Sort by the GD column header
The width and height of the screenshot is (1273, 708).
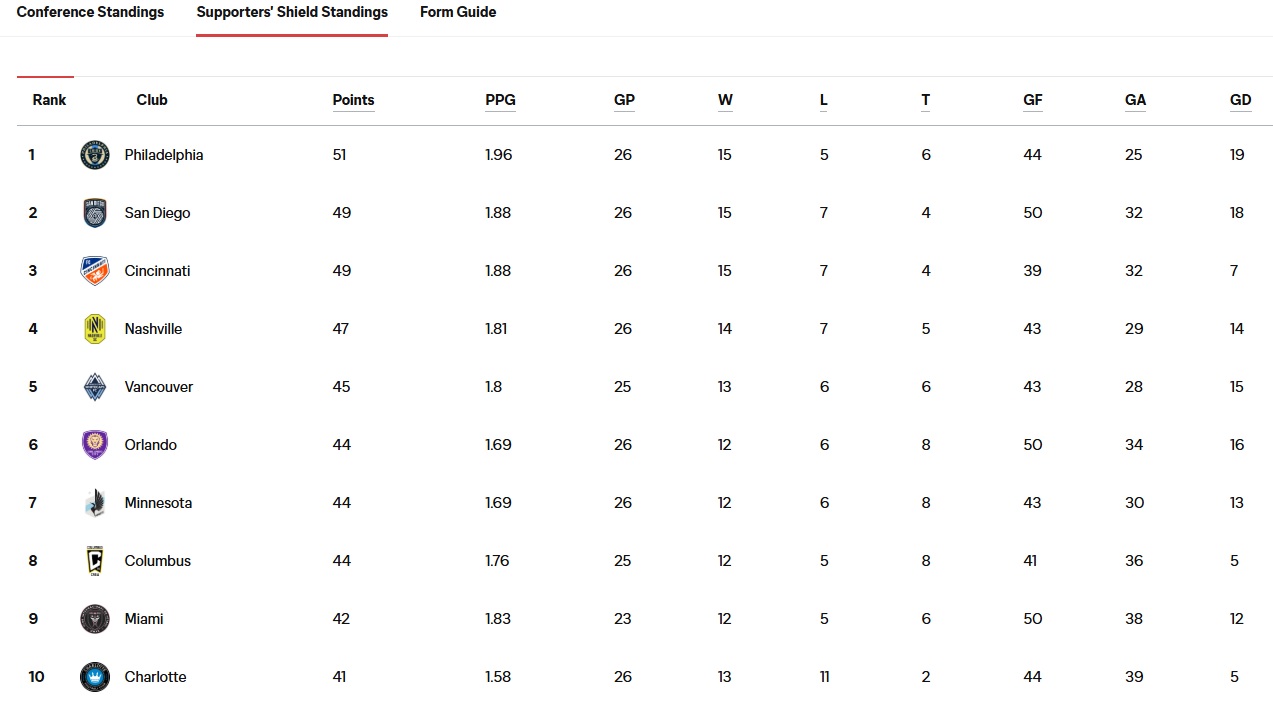click(x=1240, y=100)
